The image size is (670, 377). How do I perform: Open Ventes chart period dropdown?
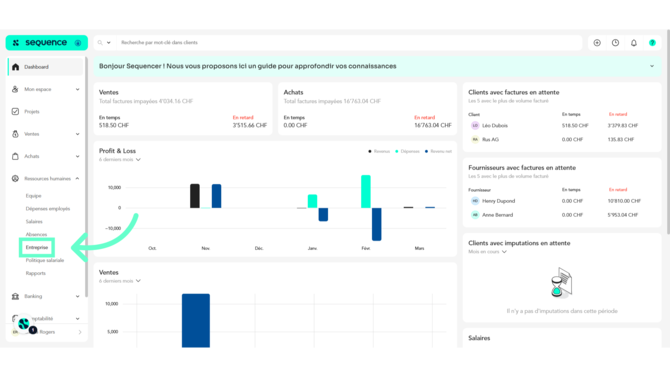click(120, 281)
